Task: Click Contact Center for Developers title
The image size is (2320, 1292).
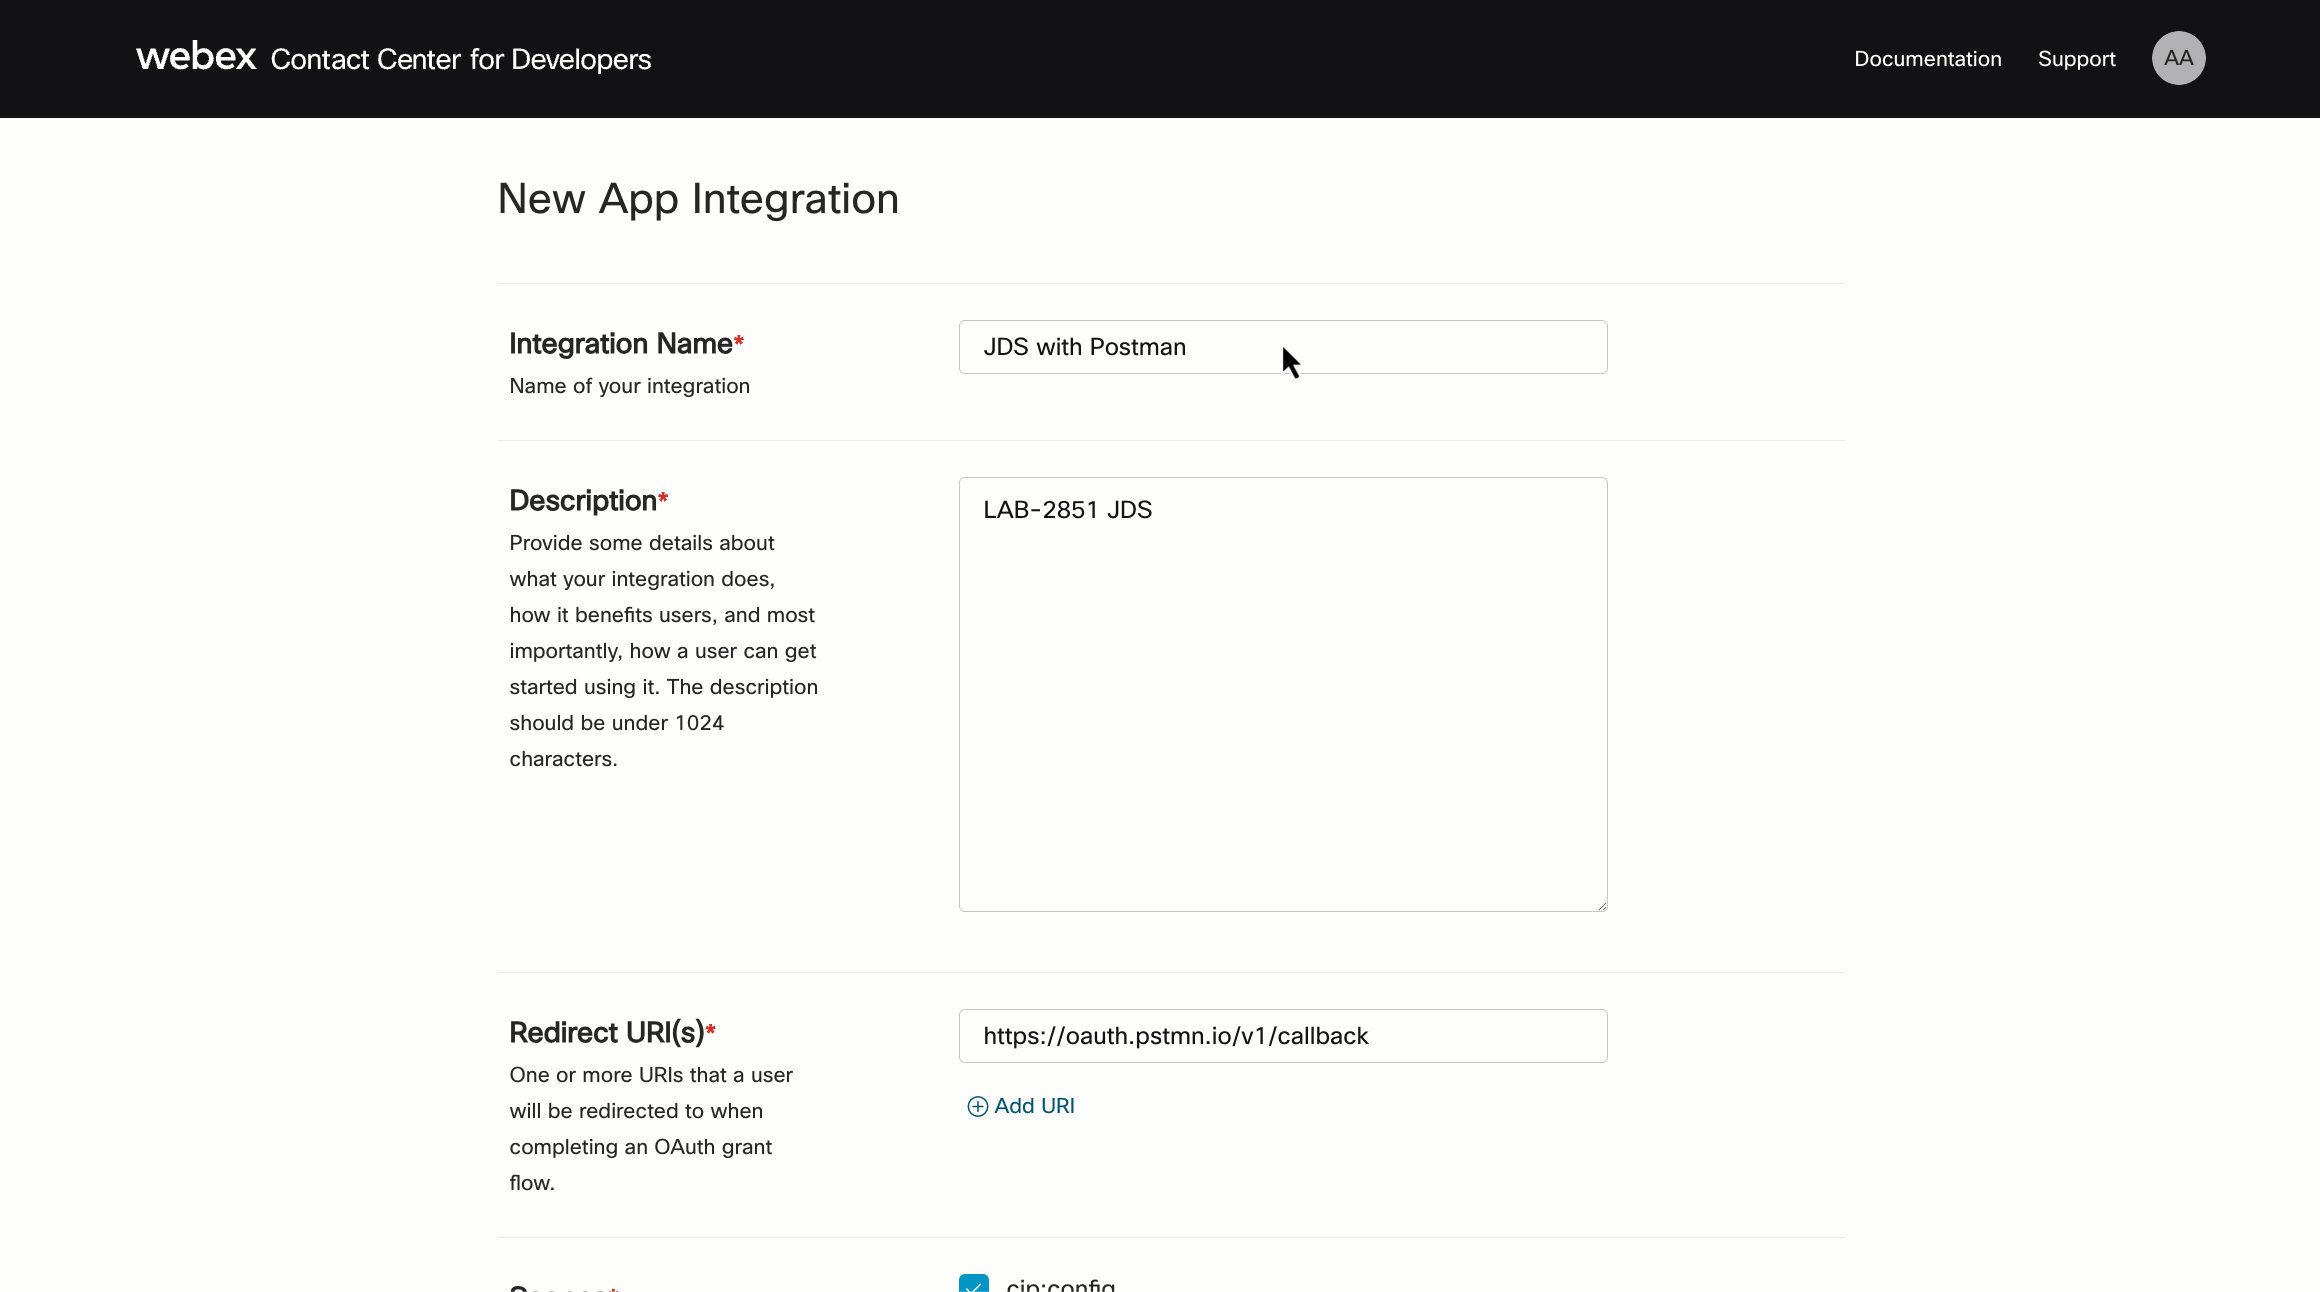Action: tap(460, 60)
